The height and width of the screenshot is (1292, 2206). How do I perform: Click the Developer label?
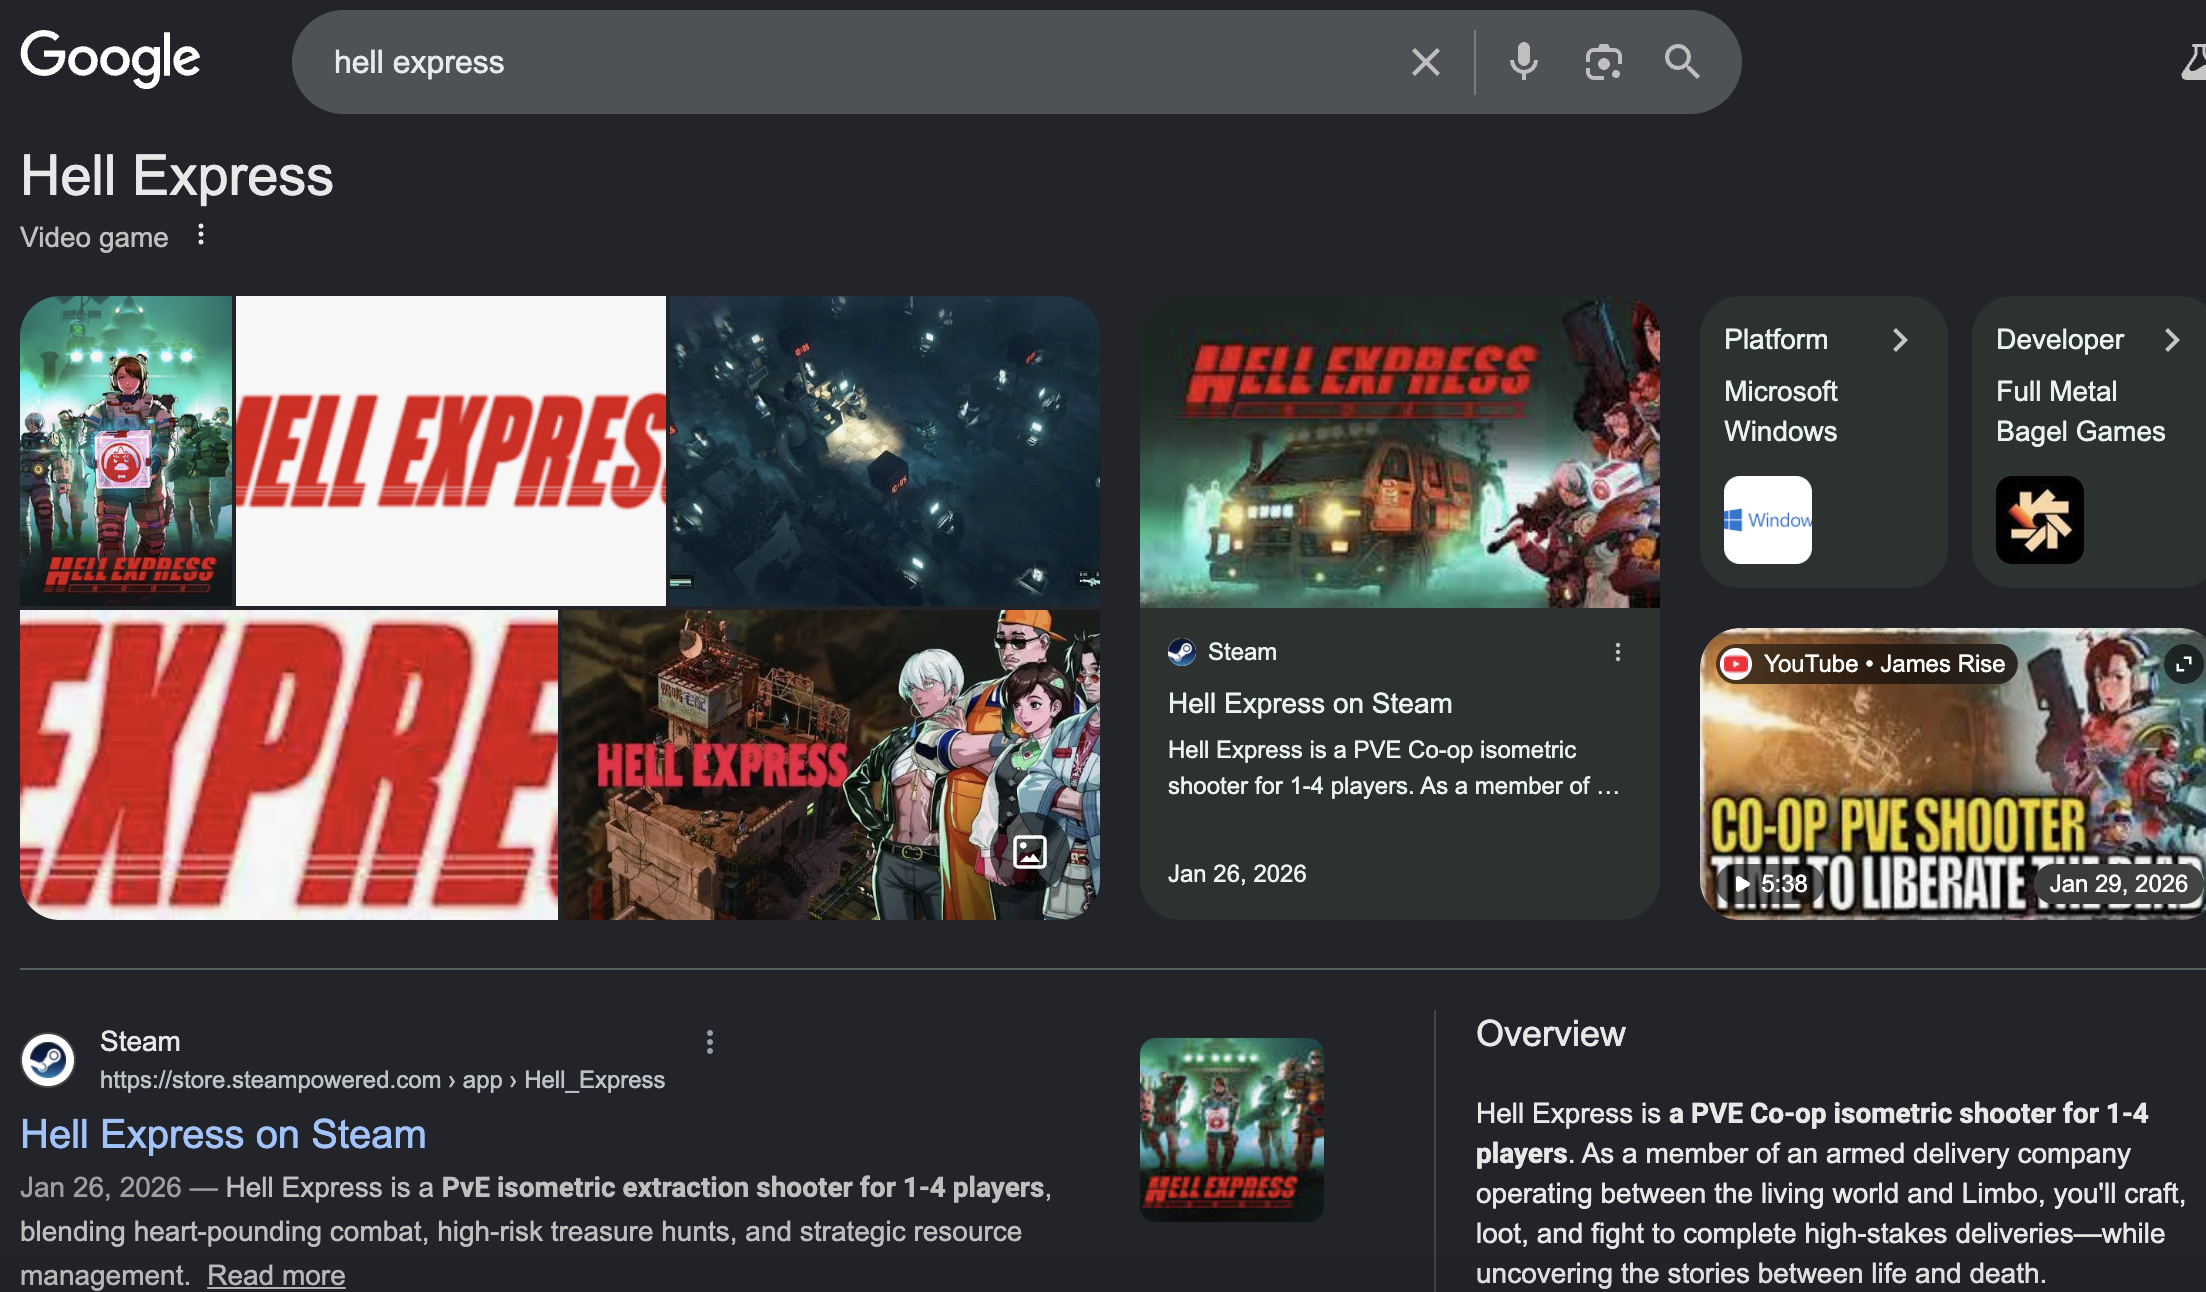coord(2060,340)
